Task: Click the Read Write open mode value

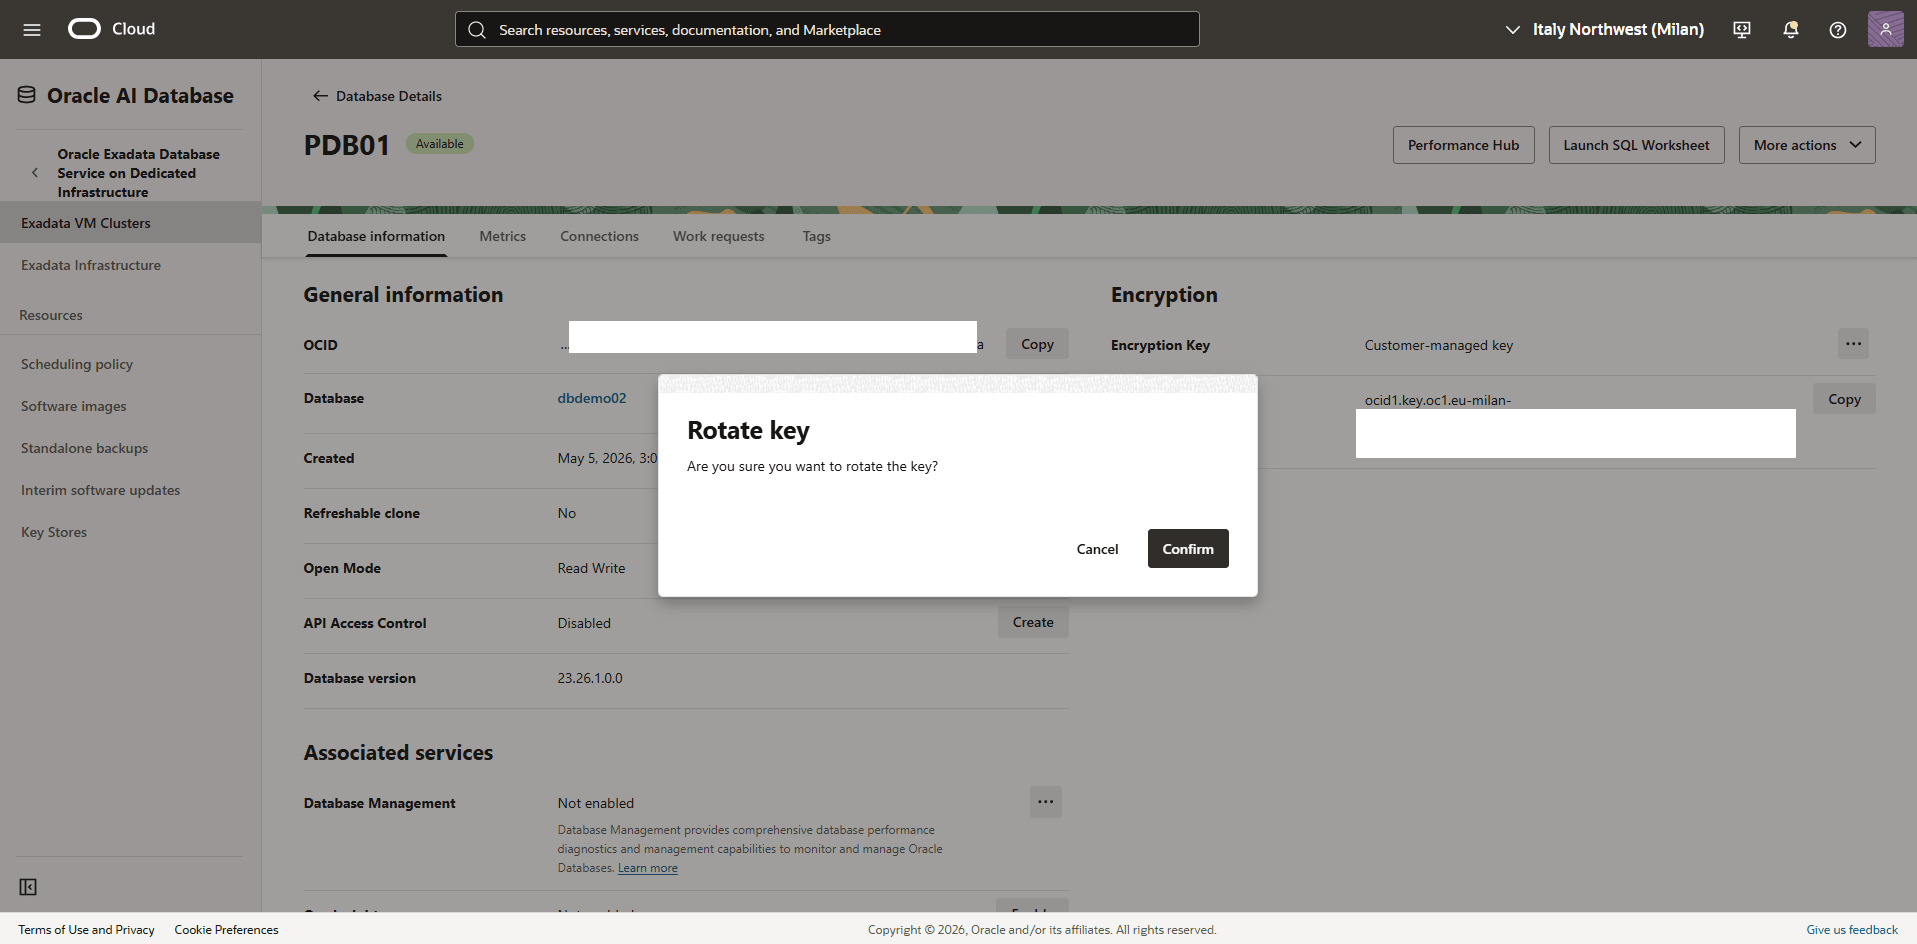Action: click(591, 568)
